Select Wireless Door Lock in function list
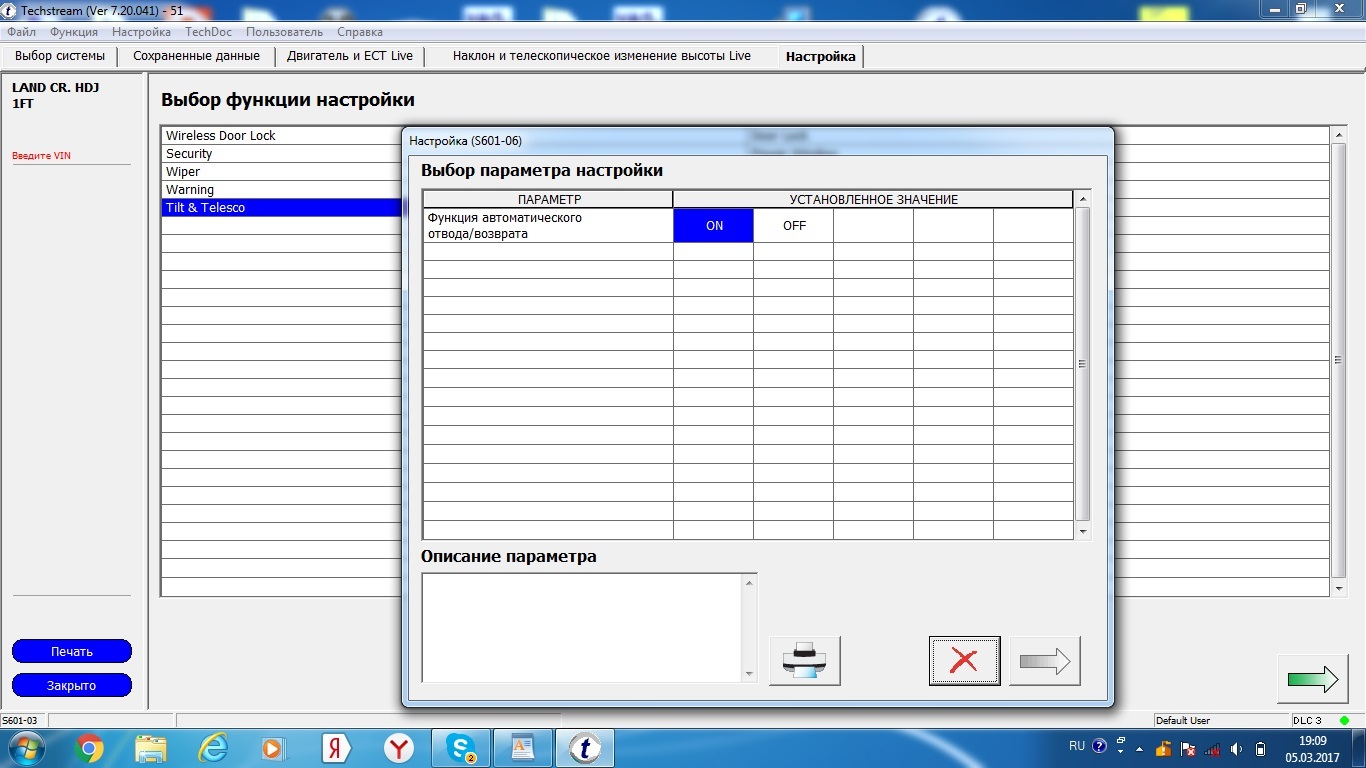The image size is (1366, 768). [x=282, y=136]
